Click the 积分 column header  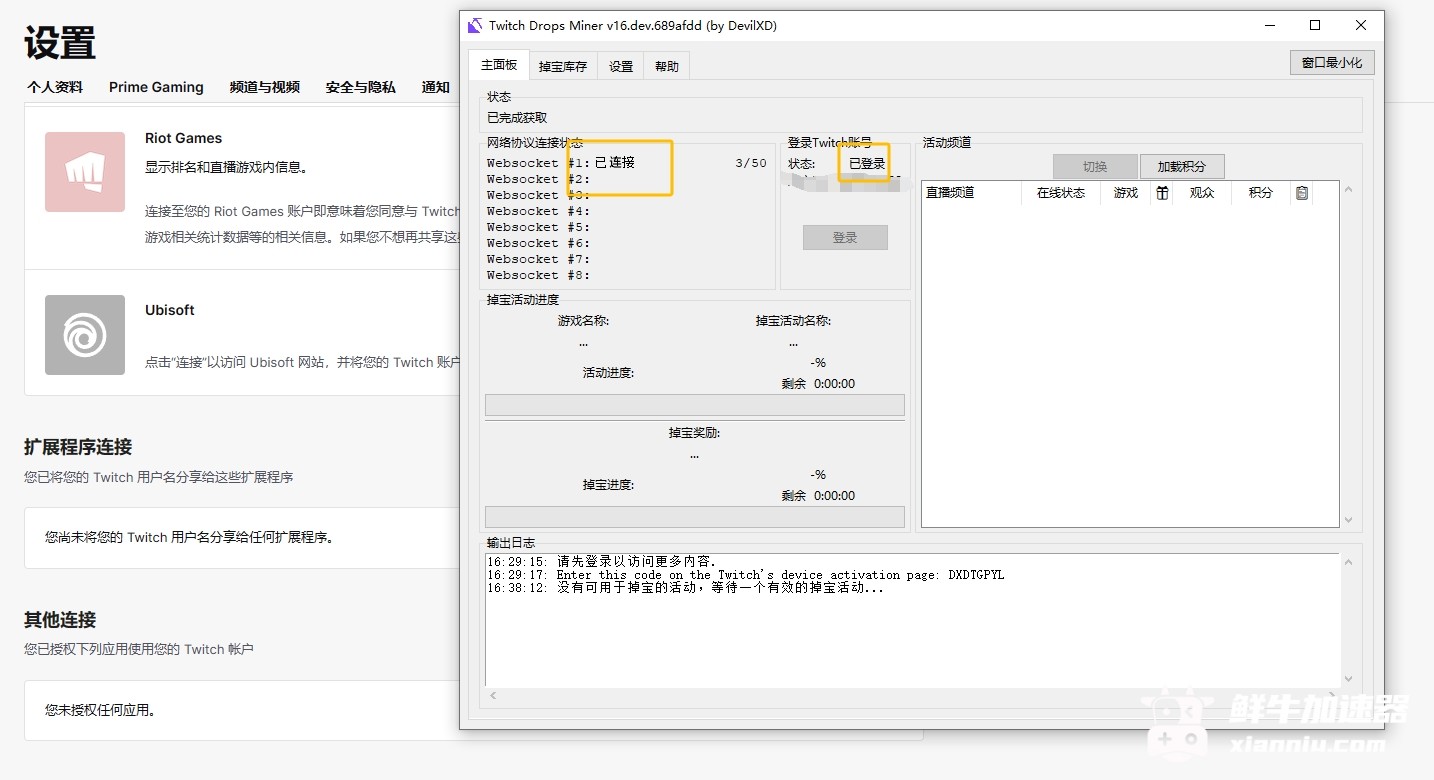click(x=1261, y=193)
